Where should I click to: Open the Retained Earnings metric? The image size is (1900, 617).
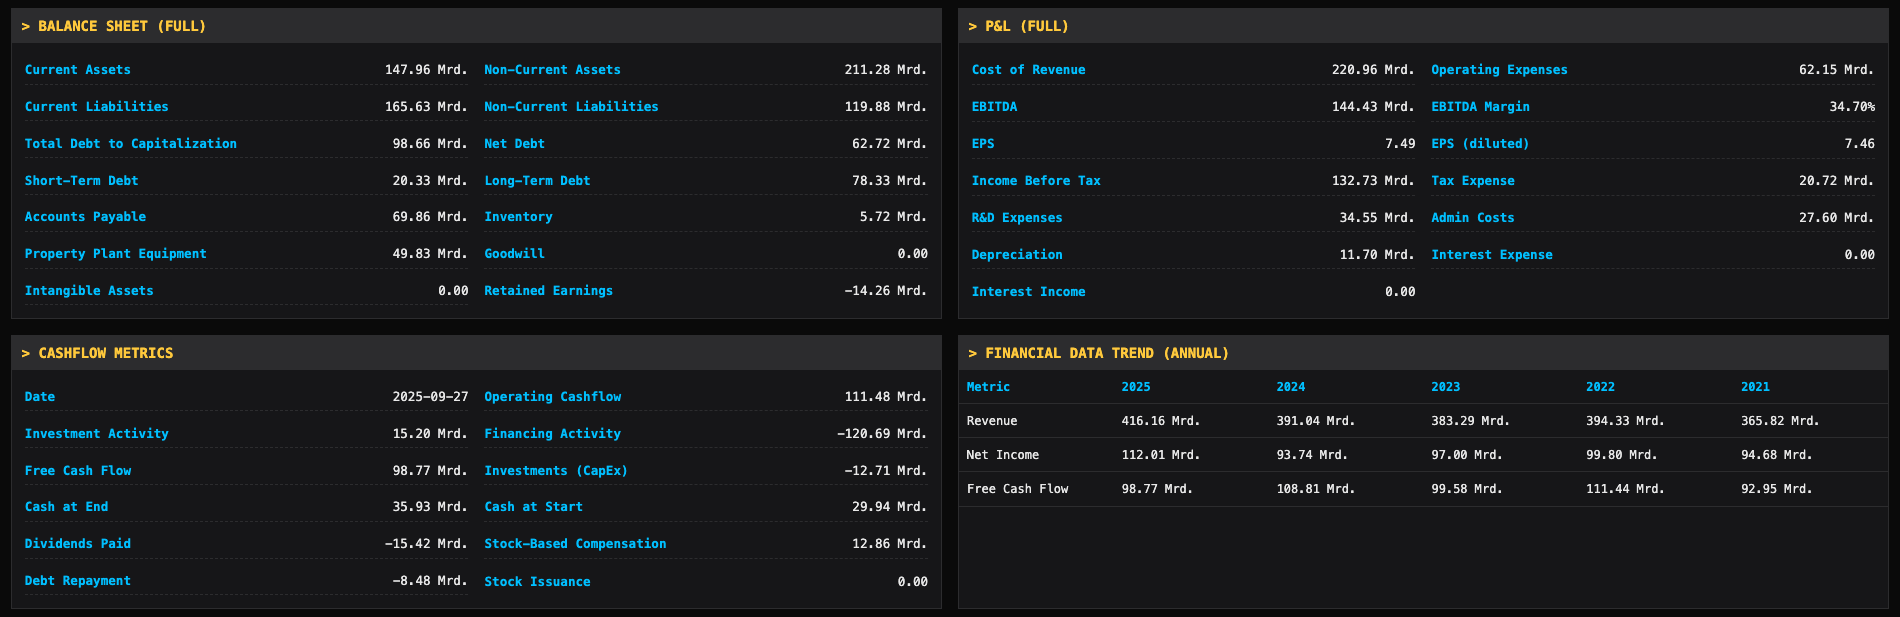(548, 291)
